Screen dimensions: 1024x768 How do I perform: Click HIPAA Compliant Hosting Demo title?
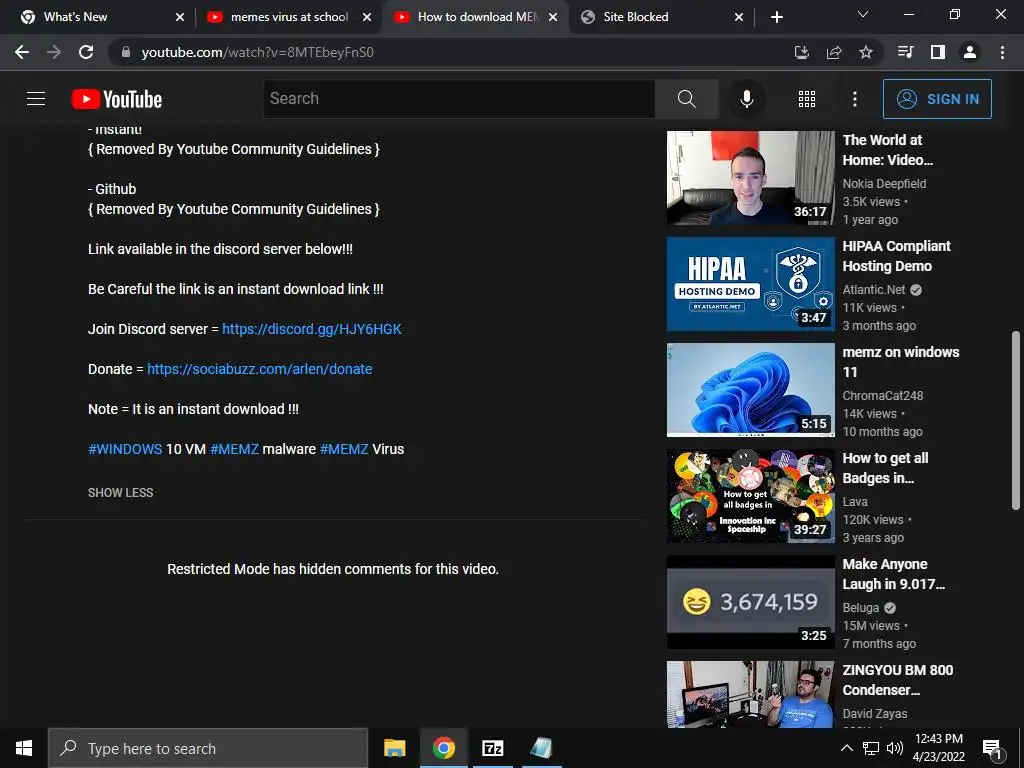pos(896,256)
